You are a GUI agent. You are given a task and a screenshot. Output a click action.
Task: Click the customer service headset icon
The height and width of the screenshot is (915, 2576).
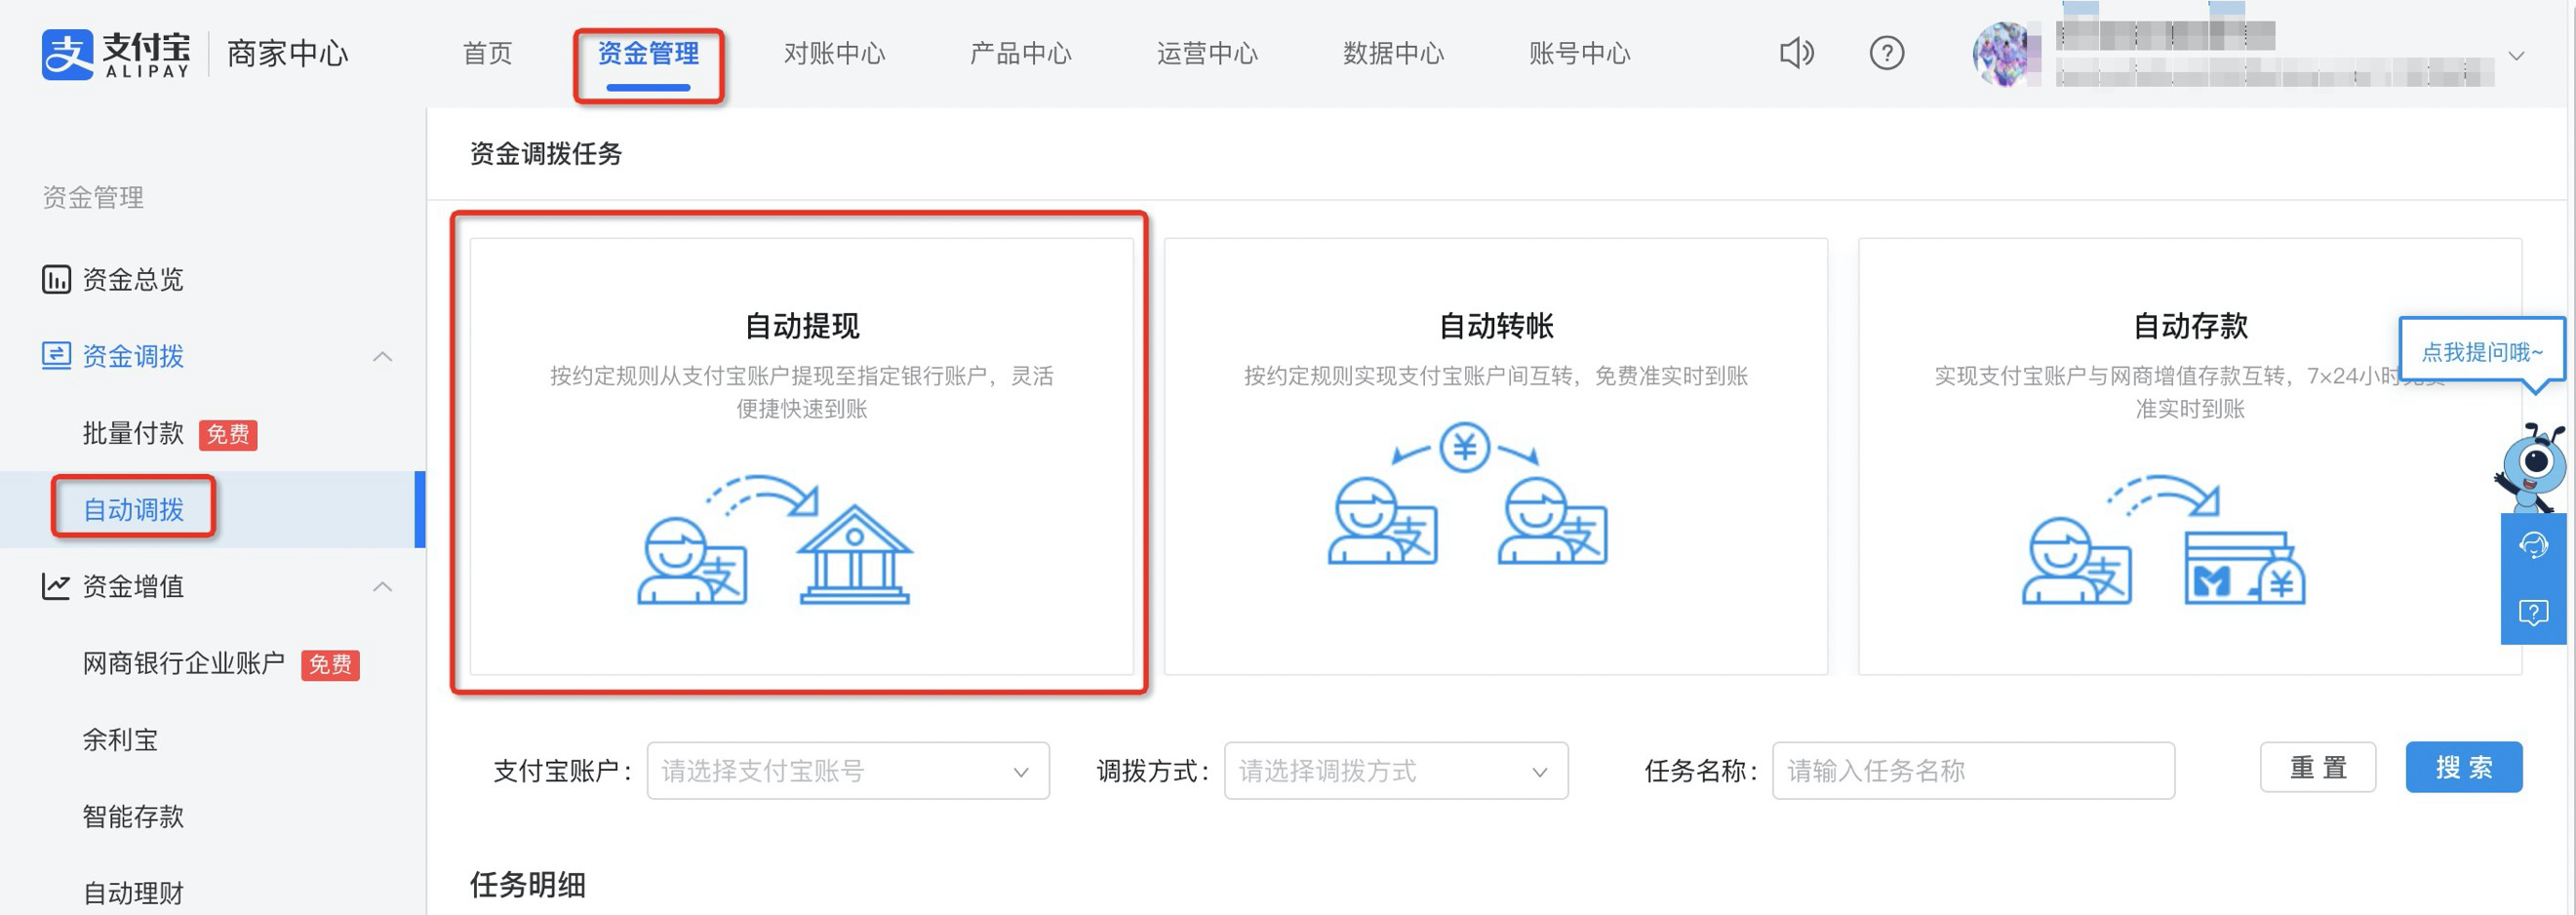[x=2533, y=546]
